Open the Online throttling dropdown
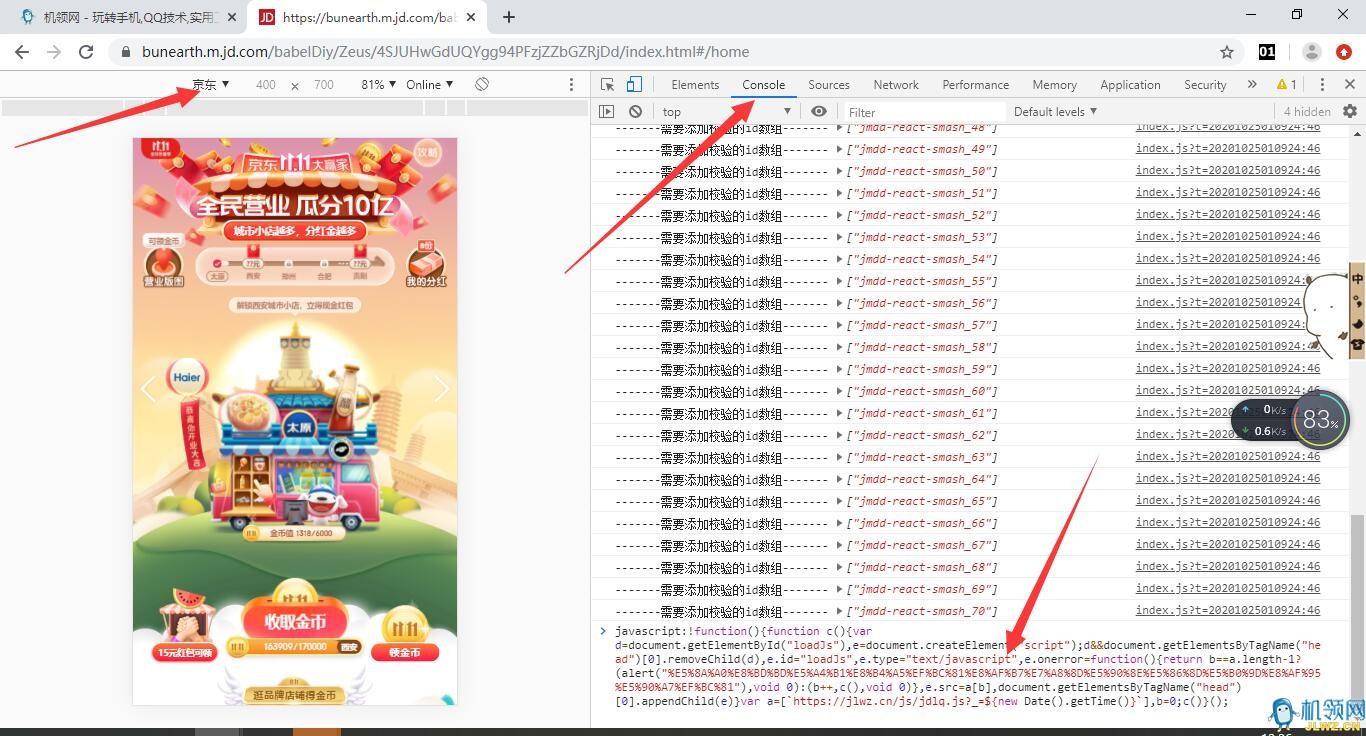Image resolution: width=1366 pixels, height=736 pixels. pyautogui.click(x=430, y=85)
